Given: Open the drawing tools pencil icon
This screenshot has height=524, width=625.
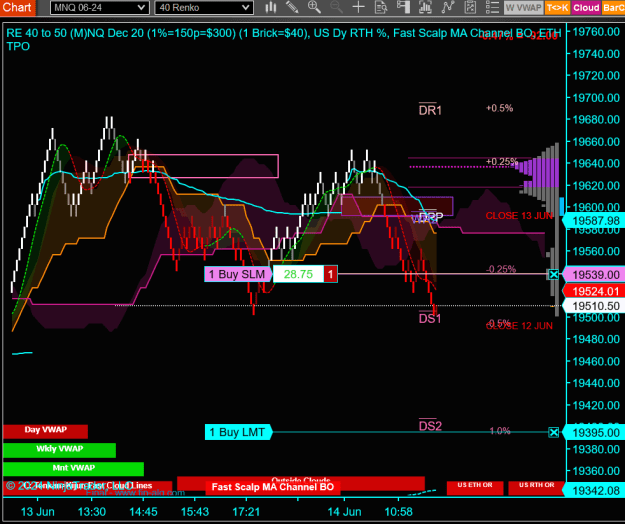Looking at the screenshot, I should (x=292, y=7).
